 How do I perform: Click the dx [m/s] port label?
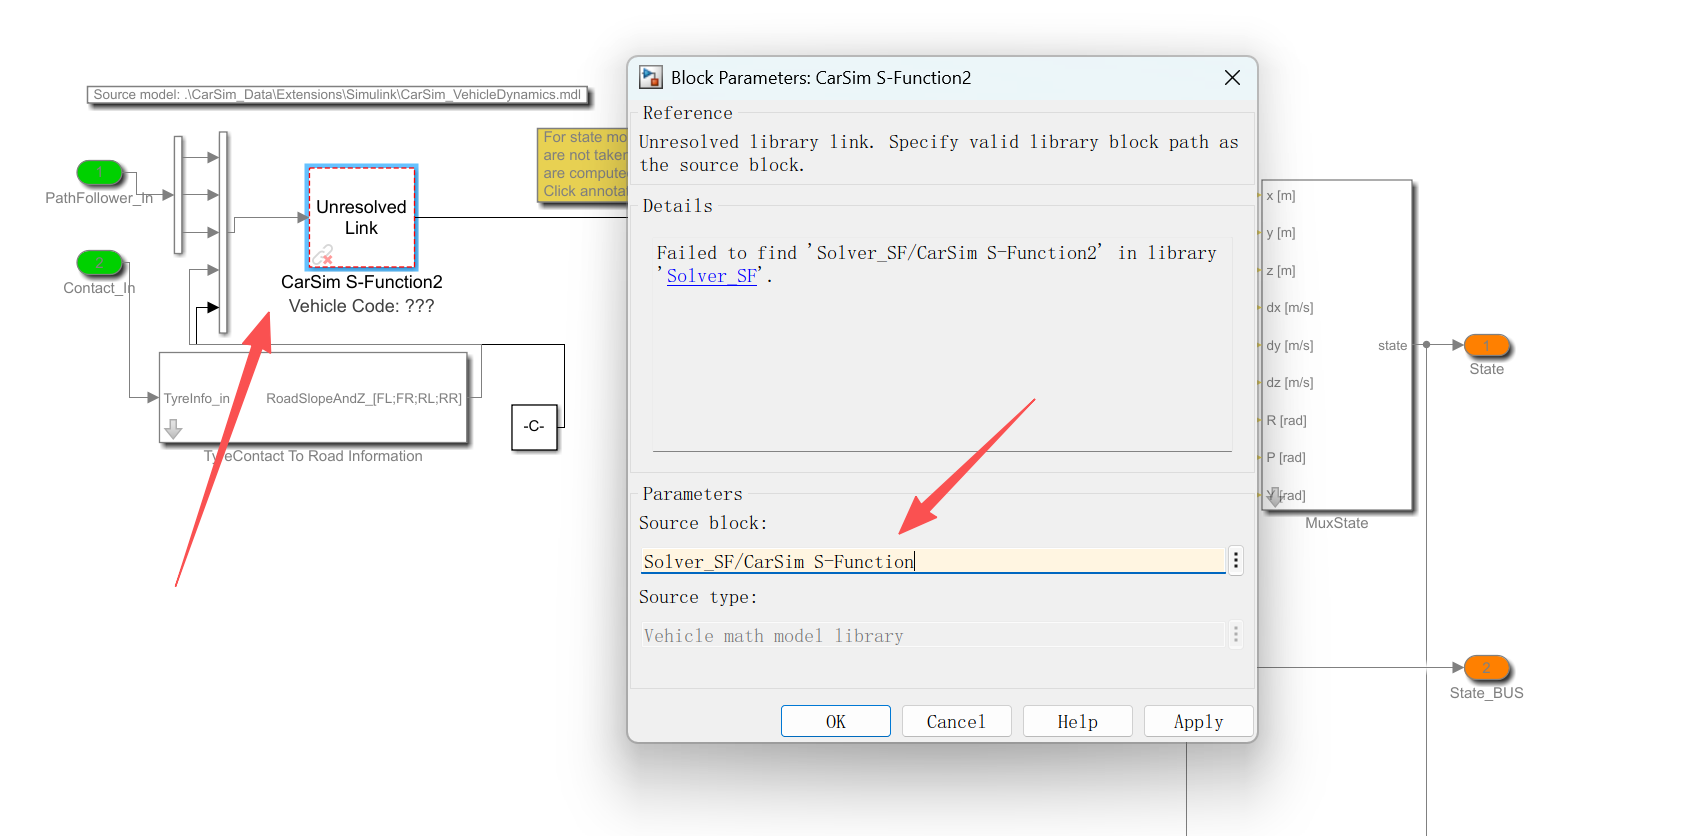[1289, 307]
